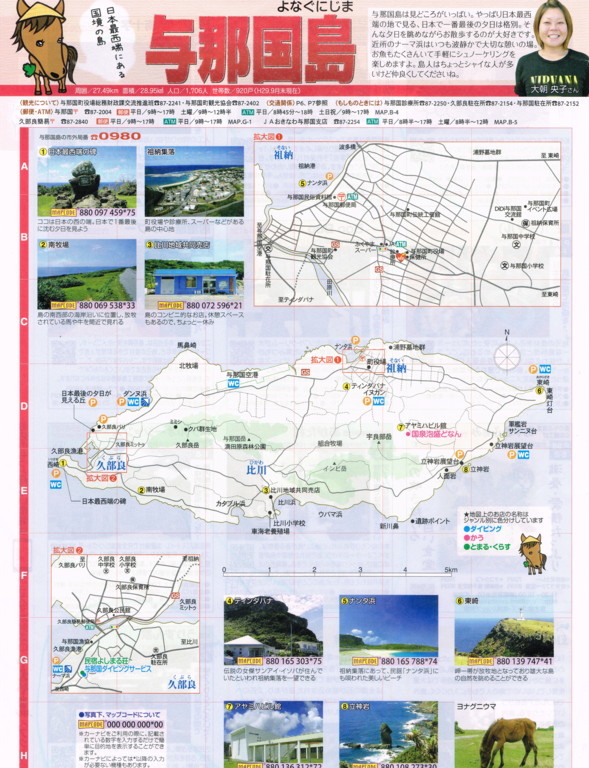
Task: Click the 宇良部岳 mountain label
Action: click(379, 436)
